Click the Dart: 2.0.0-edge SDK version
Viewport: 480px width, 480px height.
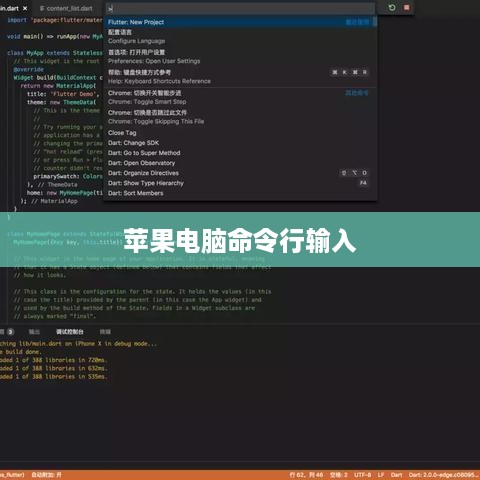tap(443, 475)
